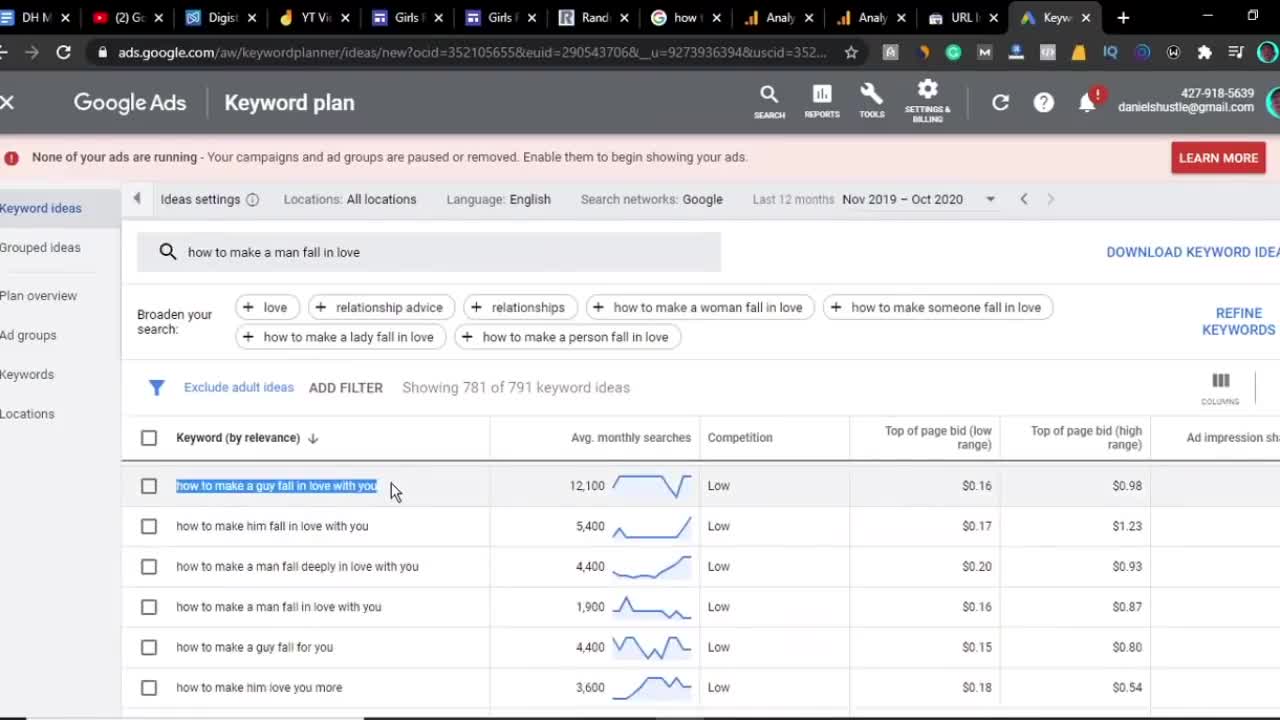Click the magnifier icon in keyword search box
This screenshot has height=720, width=1280.
(168, 252)
